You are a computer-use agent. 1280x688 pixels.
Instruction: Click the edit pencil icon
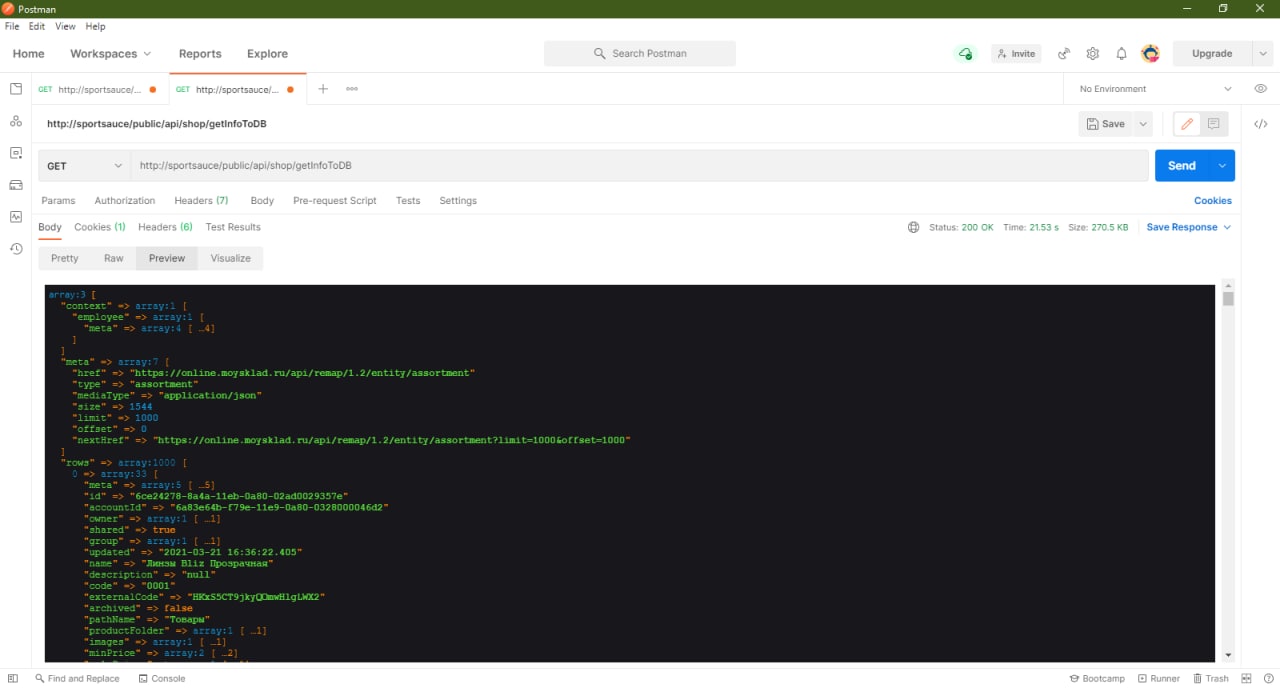pyautogui.click(x=1187, y=124)
